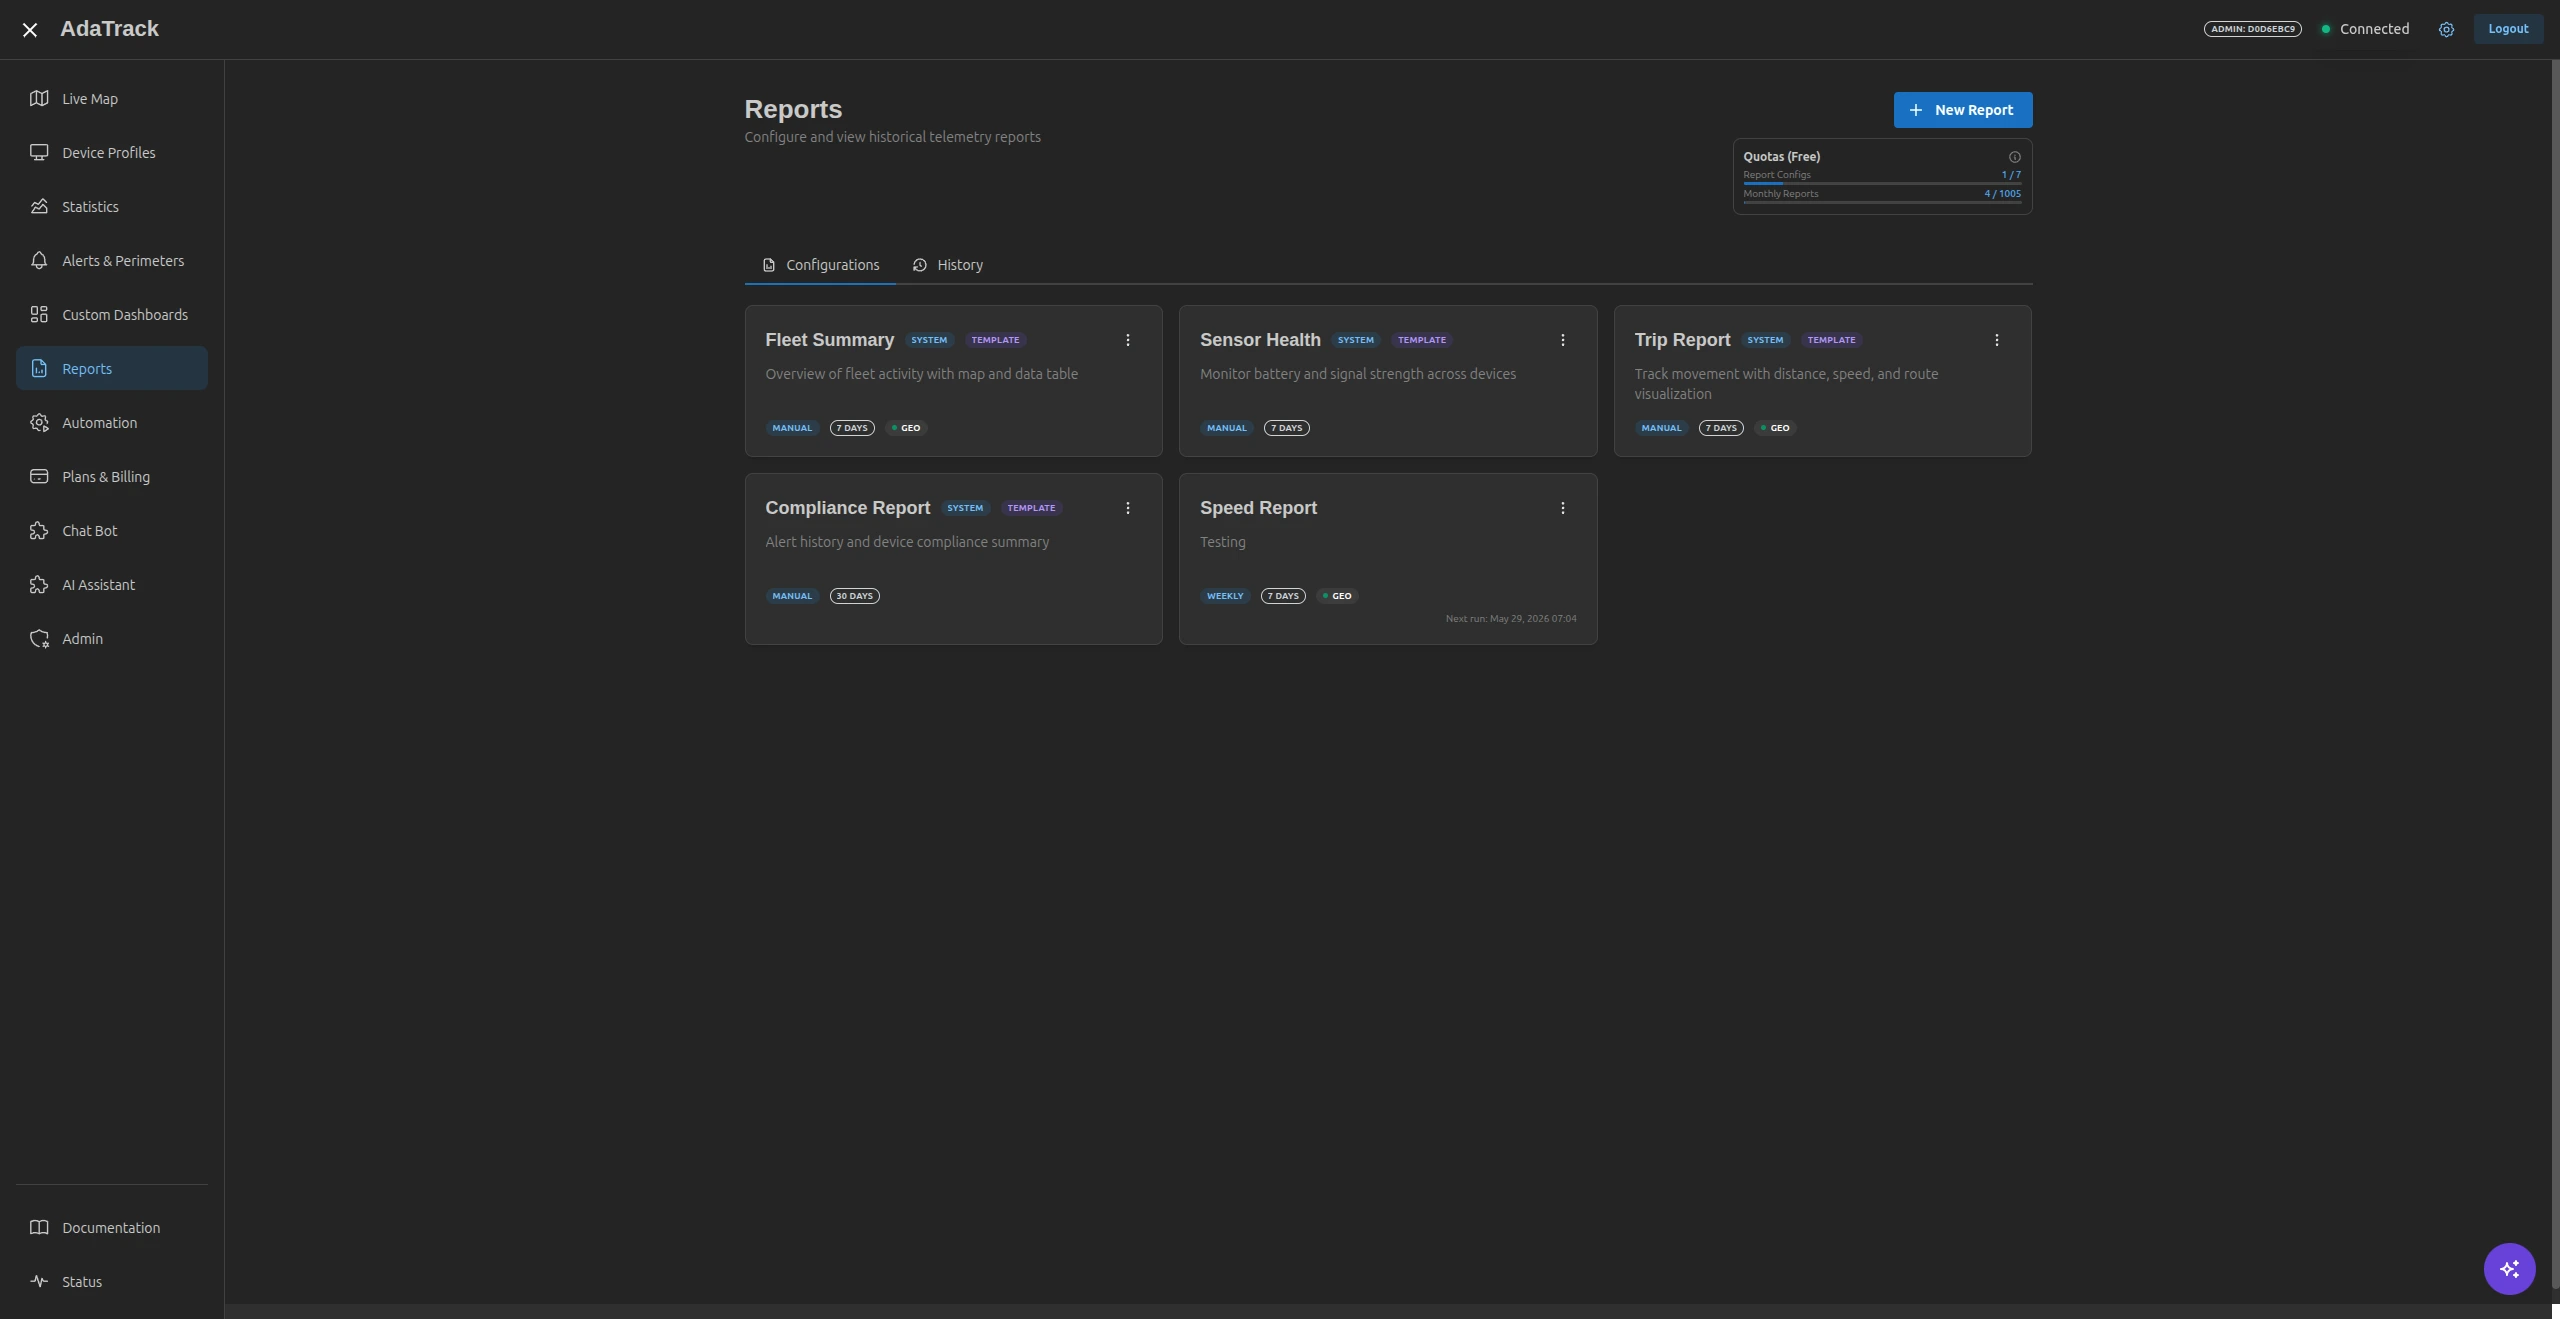Click the 'Quotas (Free)' heading
Viewport: 2560px width, 1319px height.
click(1781, 157)
